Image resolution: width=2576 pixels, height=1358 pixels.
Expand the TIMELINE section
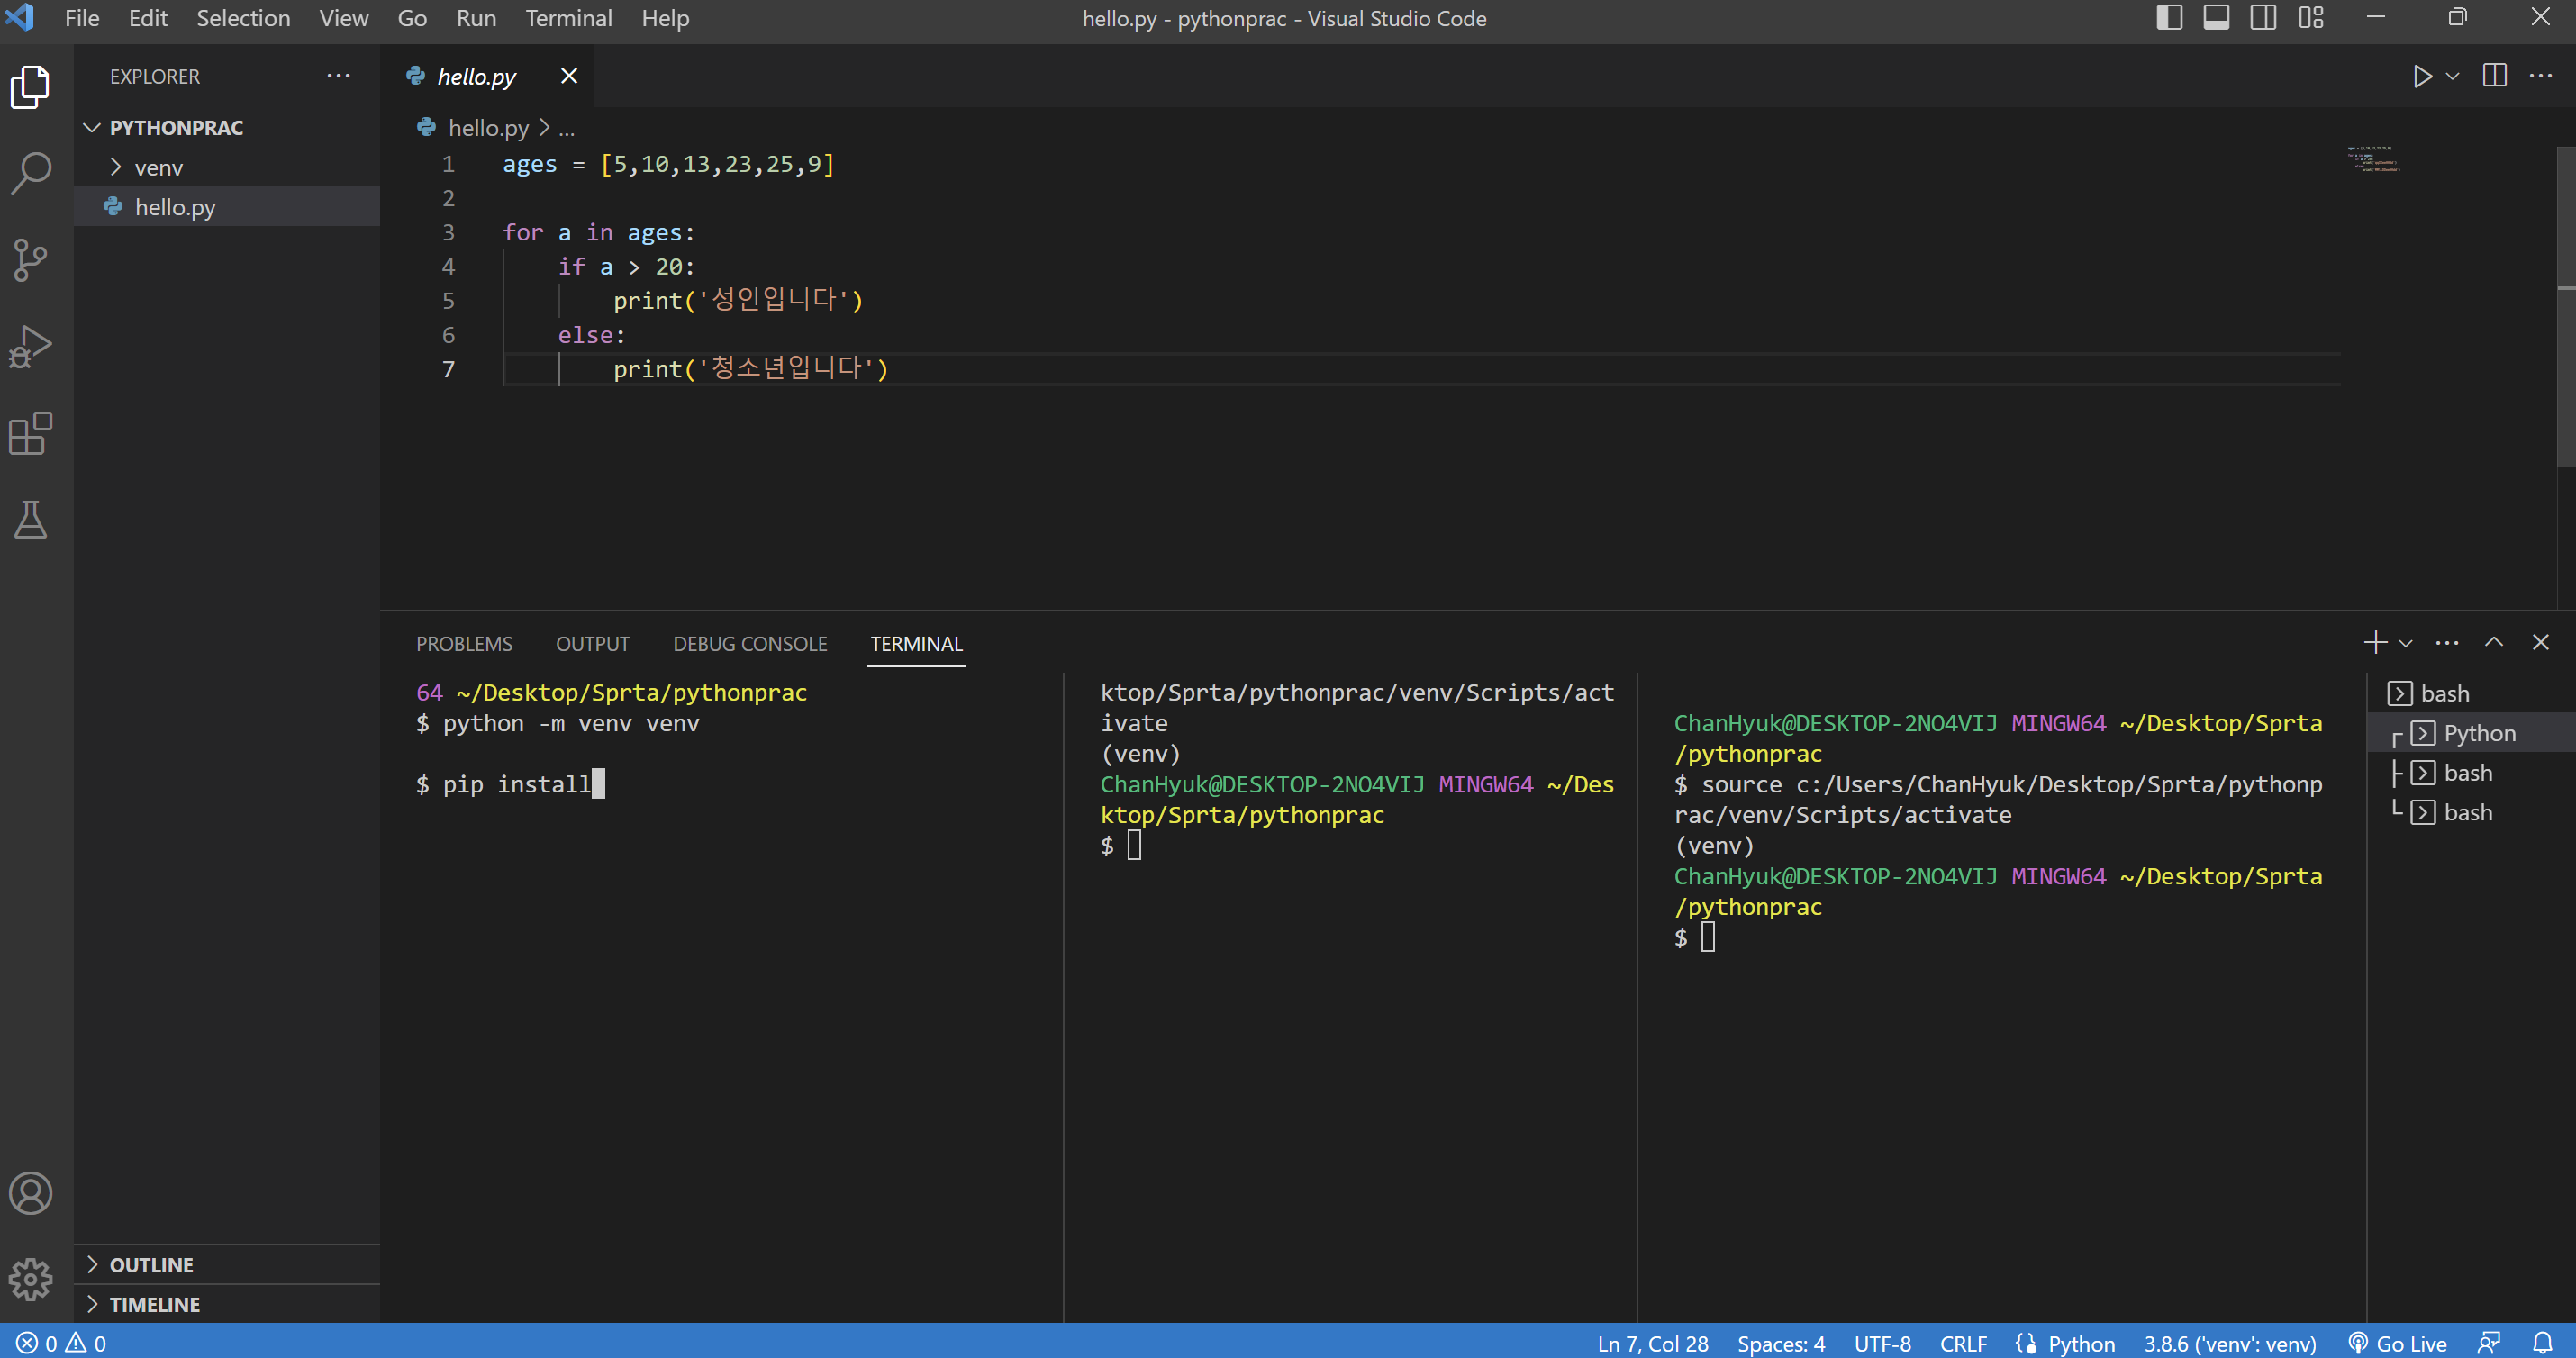point(228,1304)
